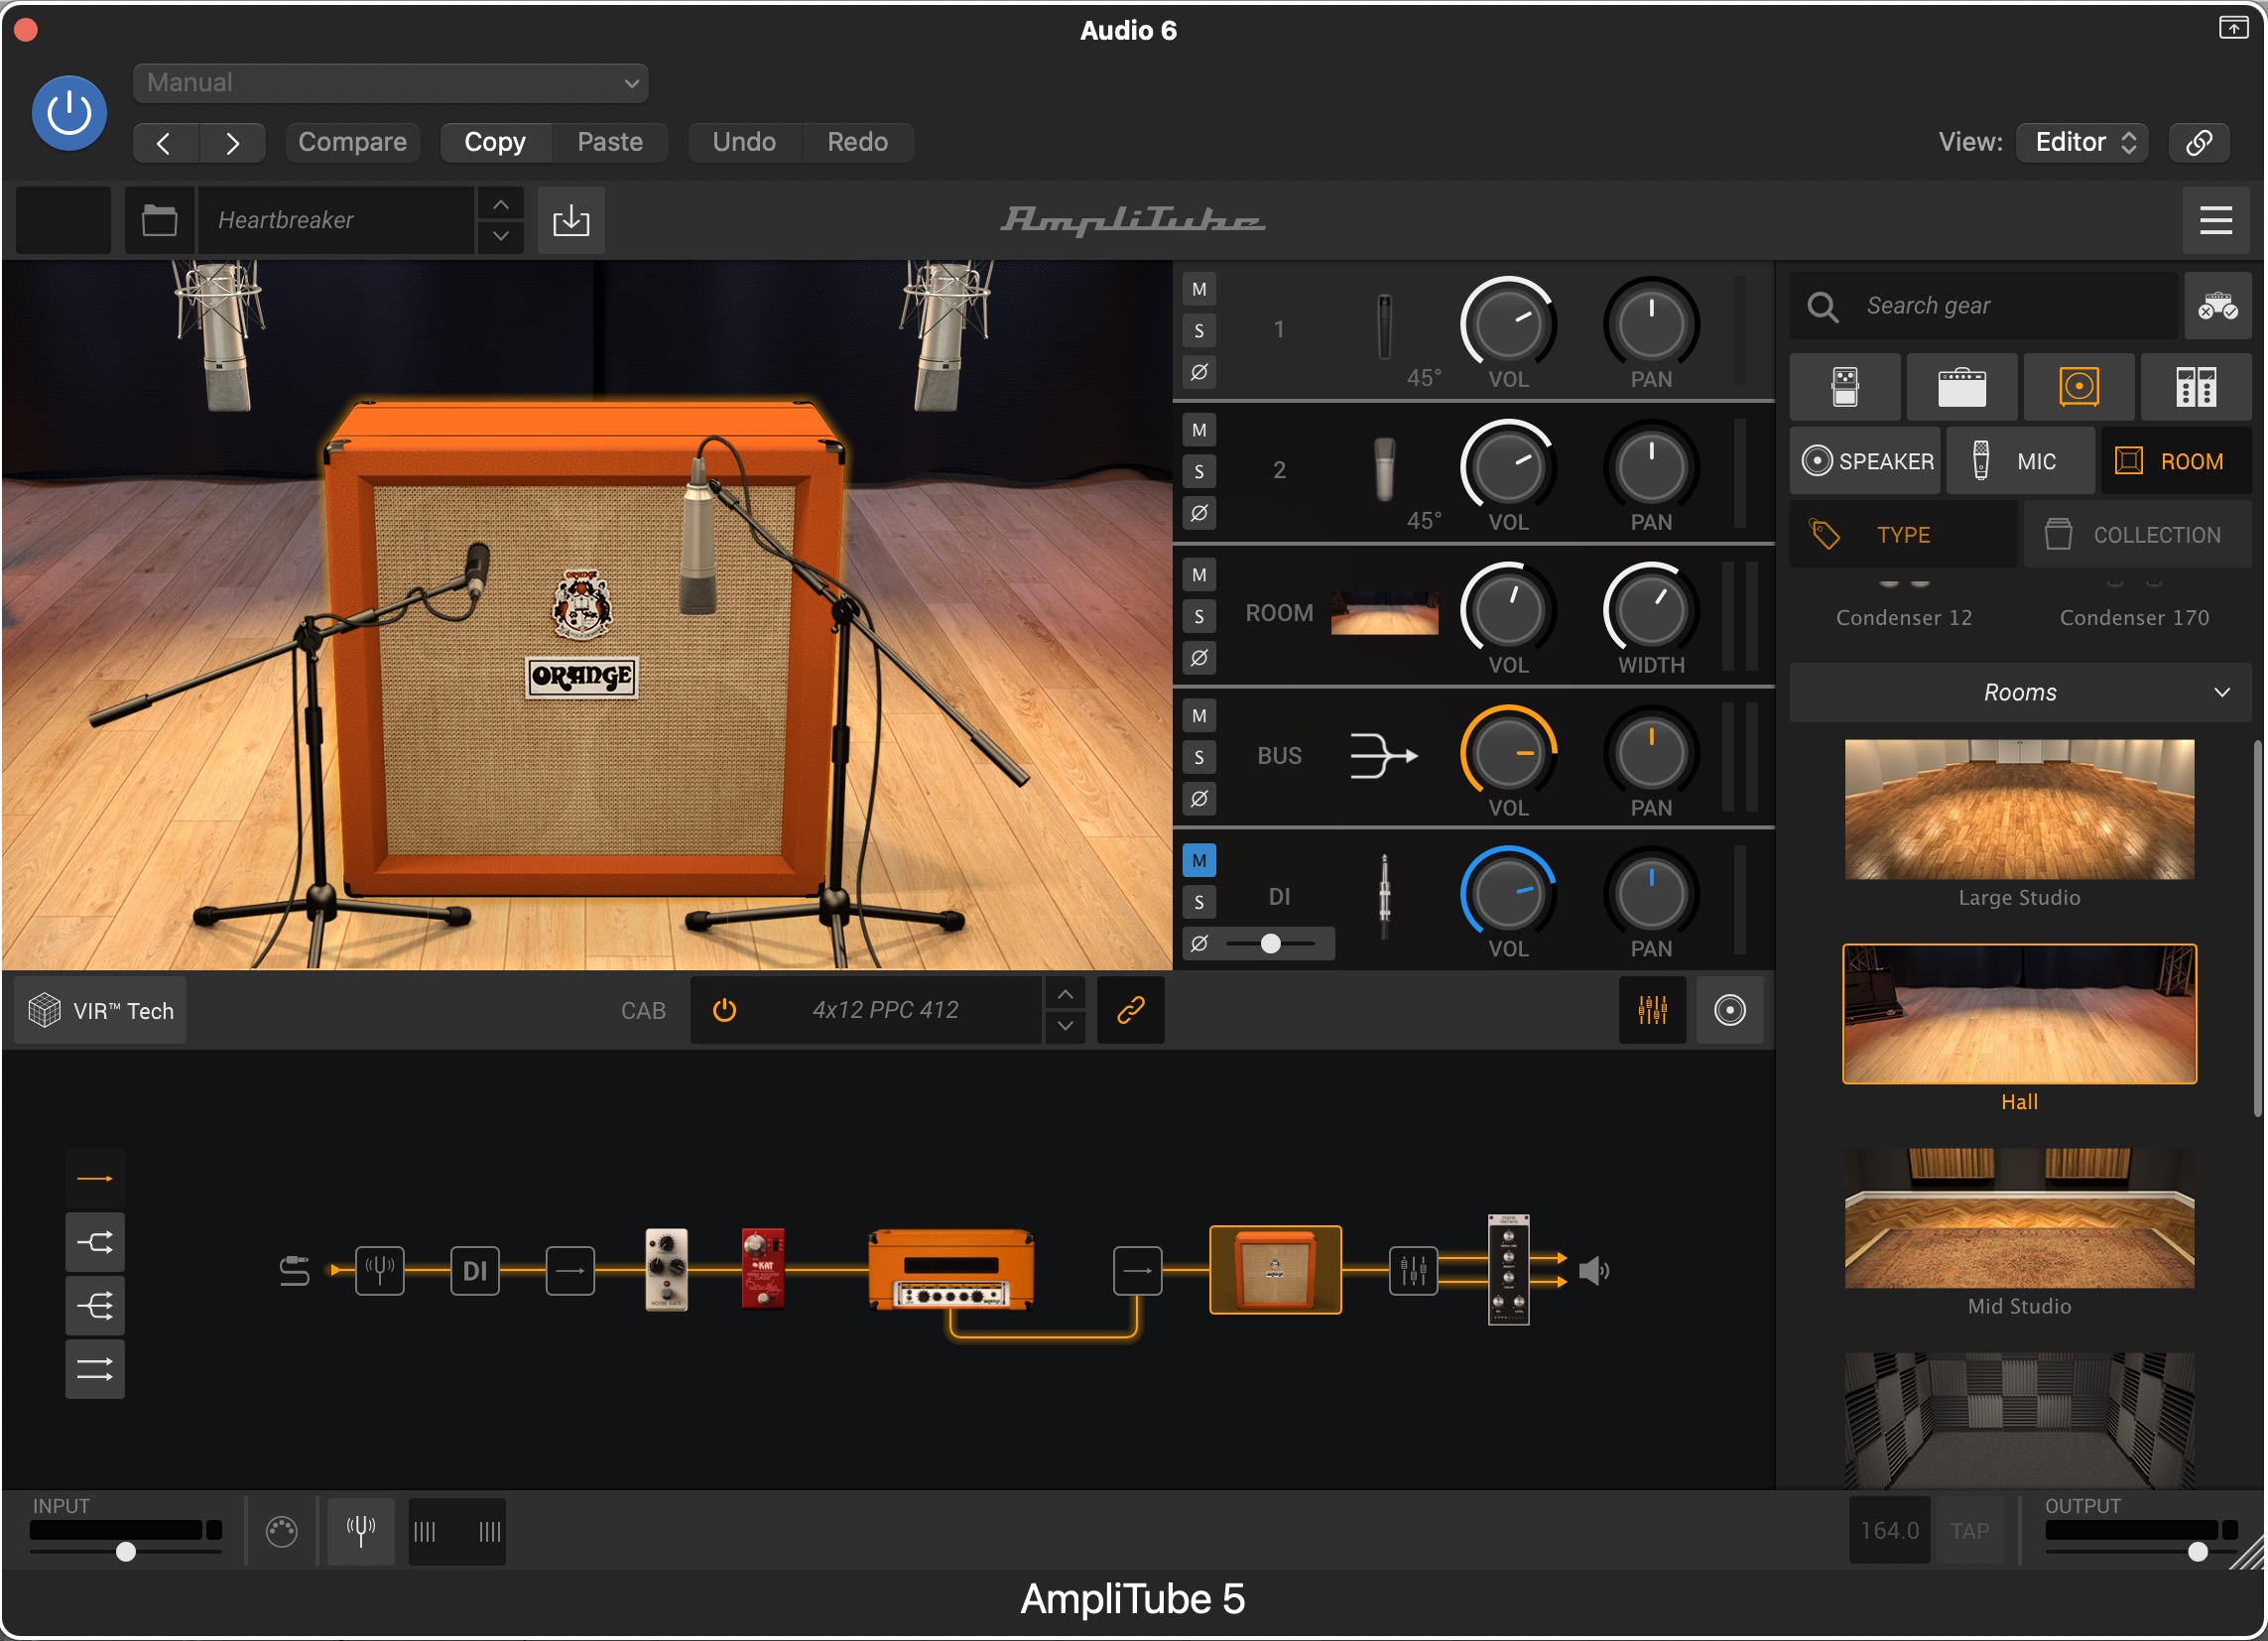The width and height of the screenshot is (2268, 1641).
Task: Mute the ROOM channel
Action: point(1199,575)
